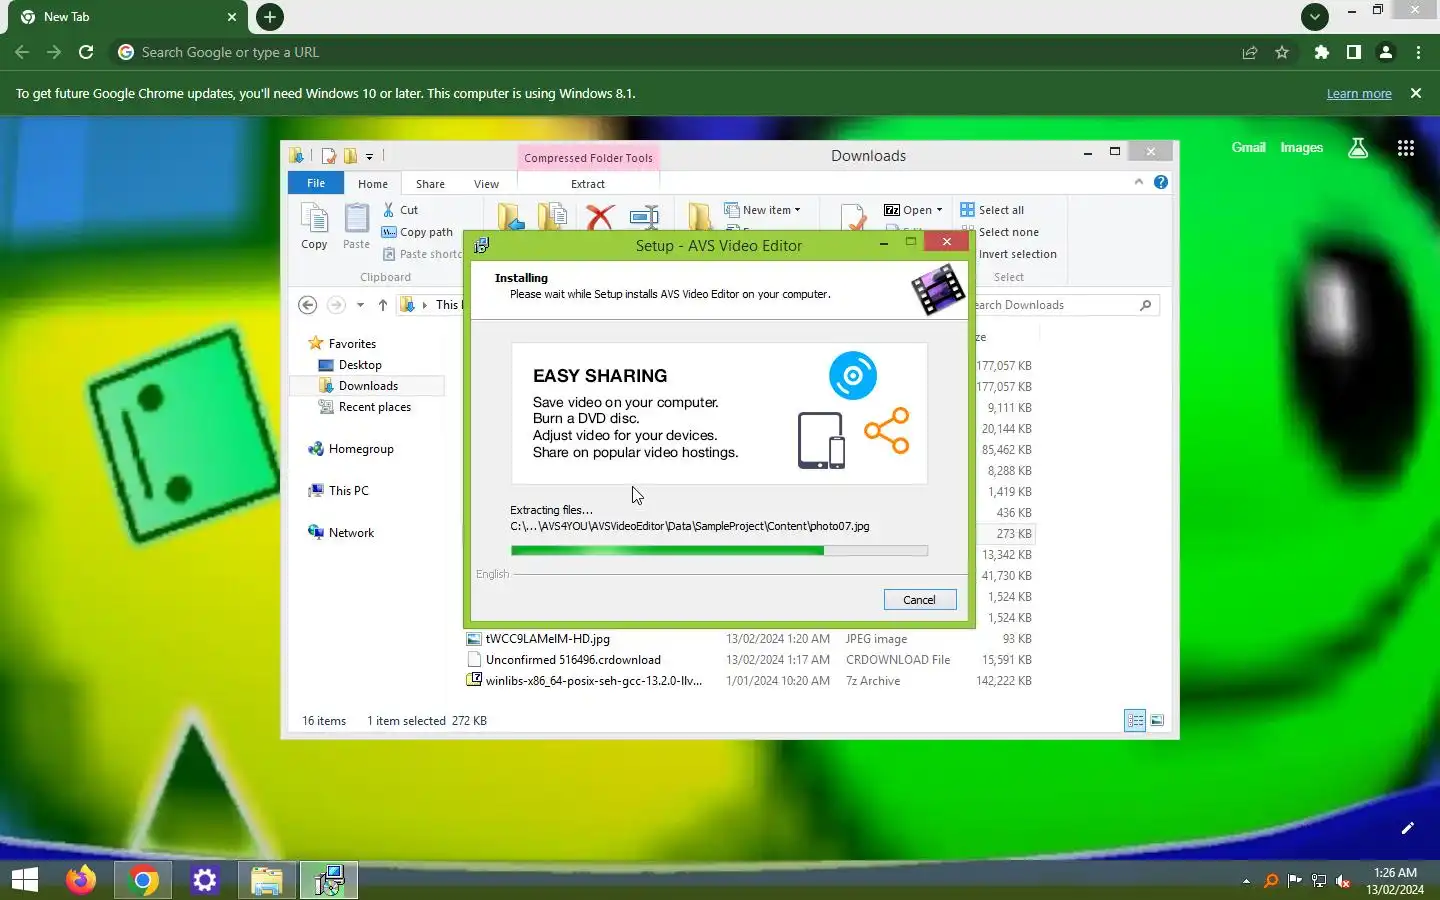Screen dimensions: 1440x900
Task: Select Recent places in navigation pane
Action: click(364, 407)
